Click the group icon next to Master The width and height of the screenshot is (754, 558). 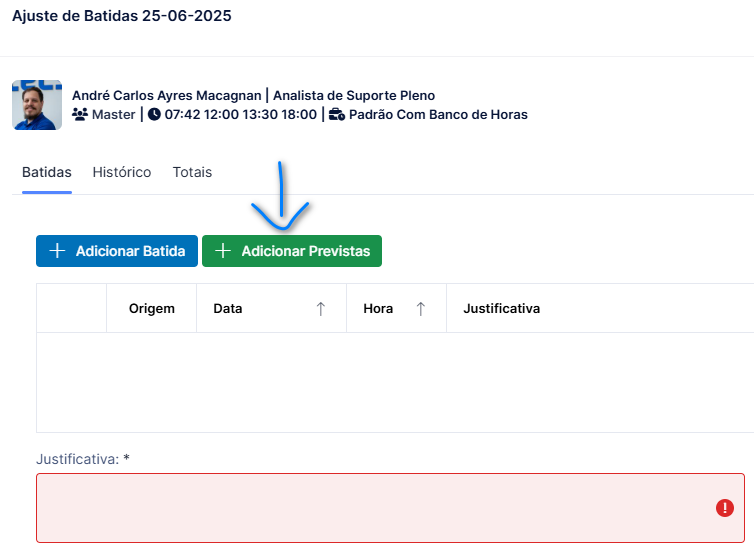coord(80,114)
